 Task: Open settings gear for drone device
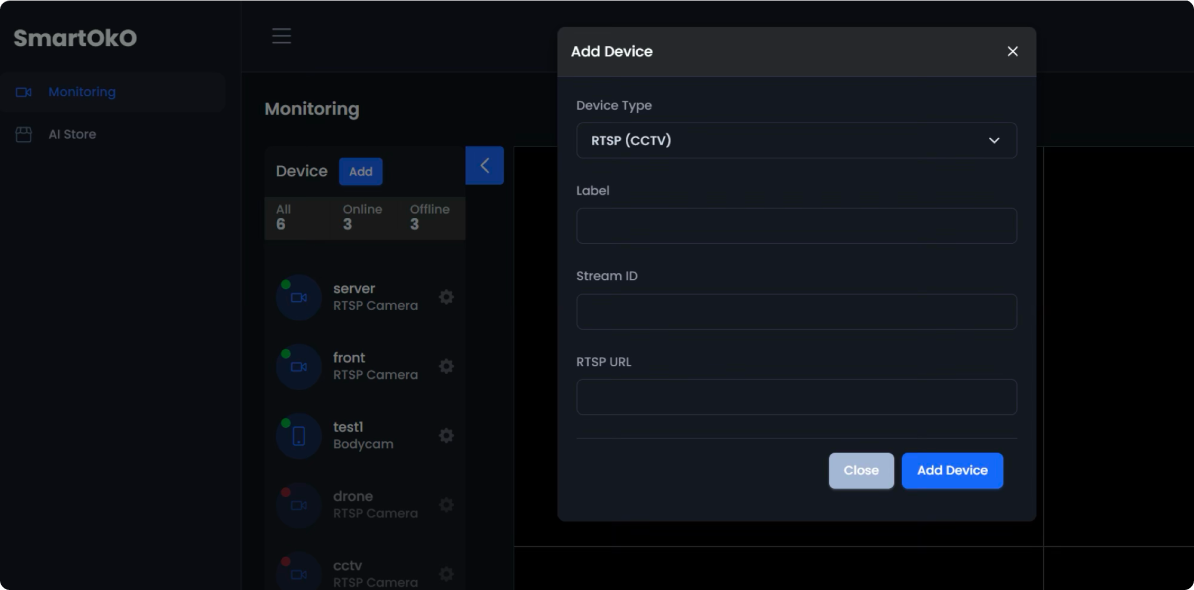coord(447,505)
